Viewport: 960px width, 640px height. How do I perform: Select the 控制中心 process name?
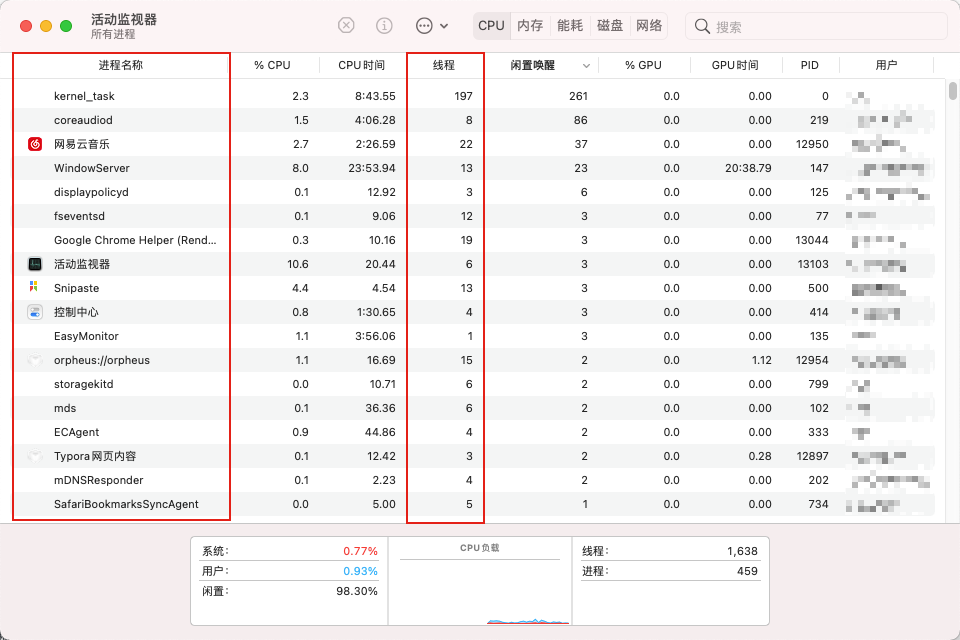[x=76, y=312]
